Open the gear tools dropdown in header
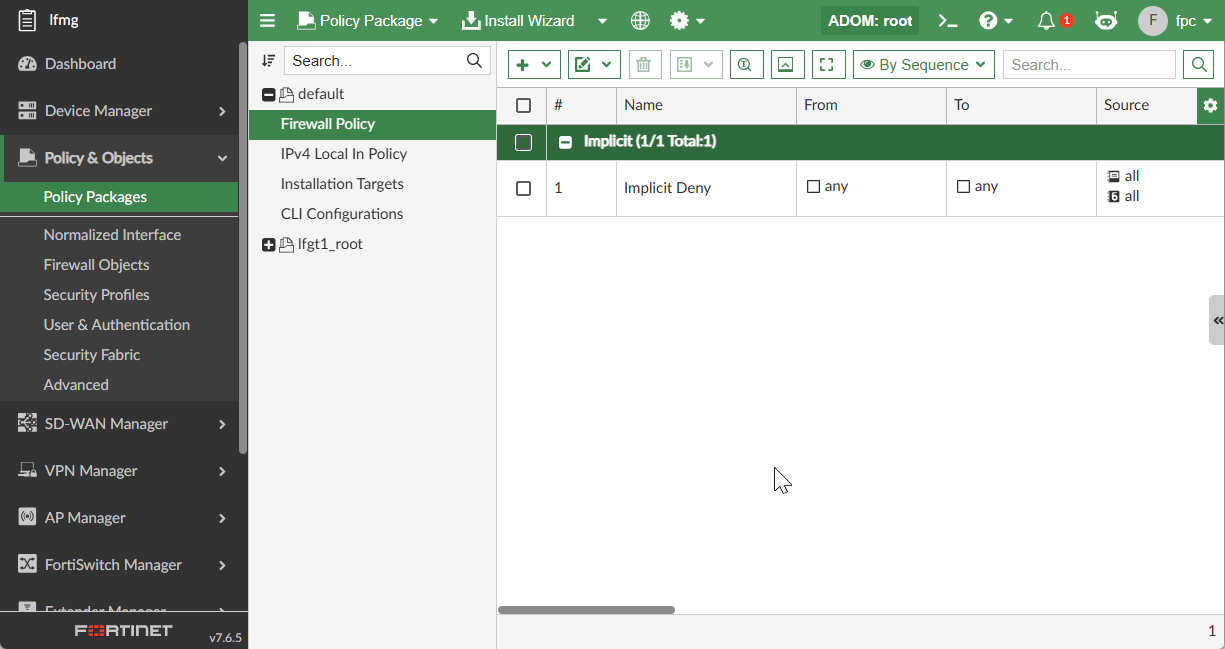The width and height of the screenshot is (1225, 649). coord(687,20)
